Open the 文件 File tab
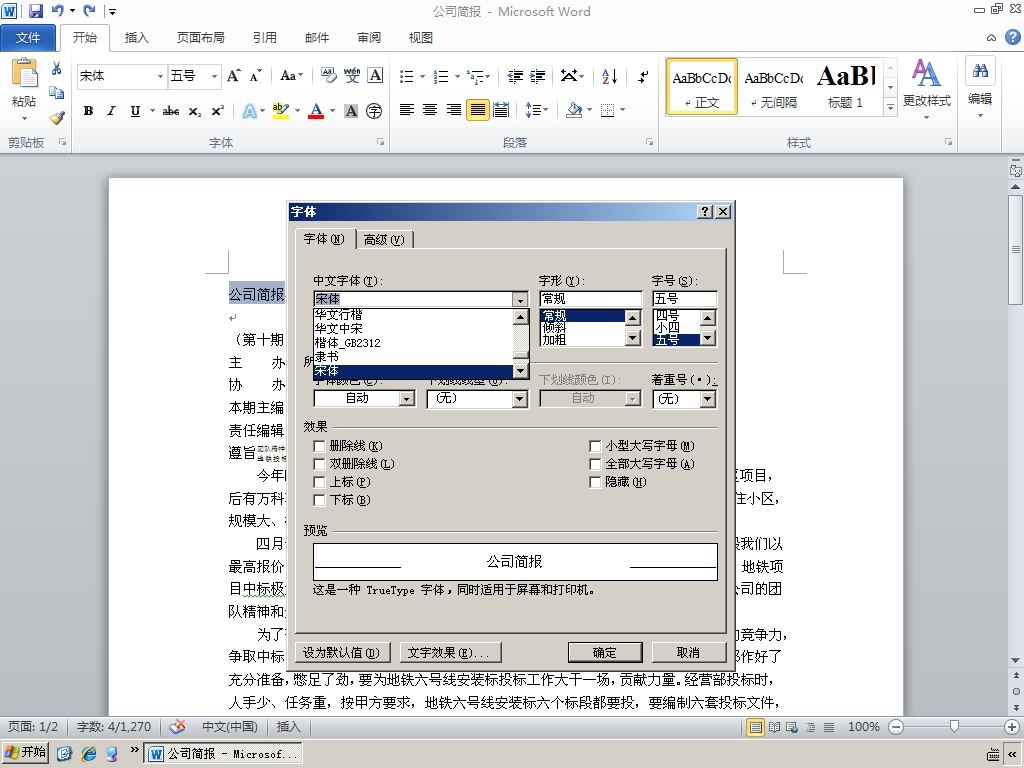The height and width of the screenshot is (768, 1024). (28, 38)
